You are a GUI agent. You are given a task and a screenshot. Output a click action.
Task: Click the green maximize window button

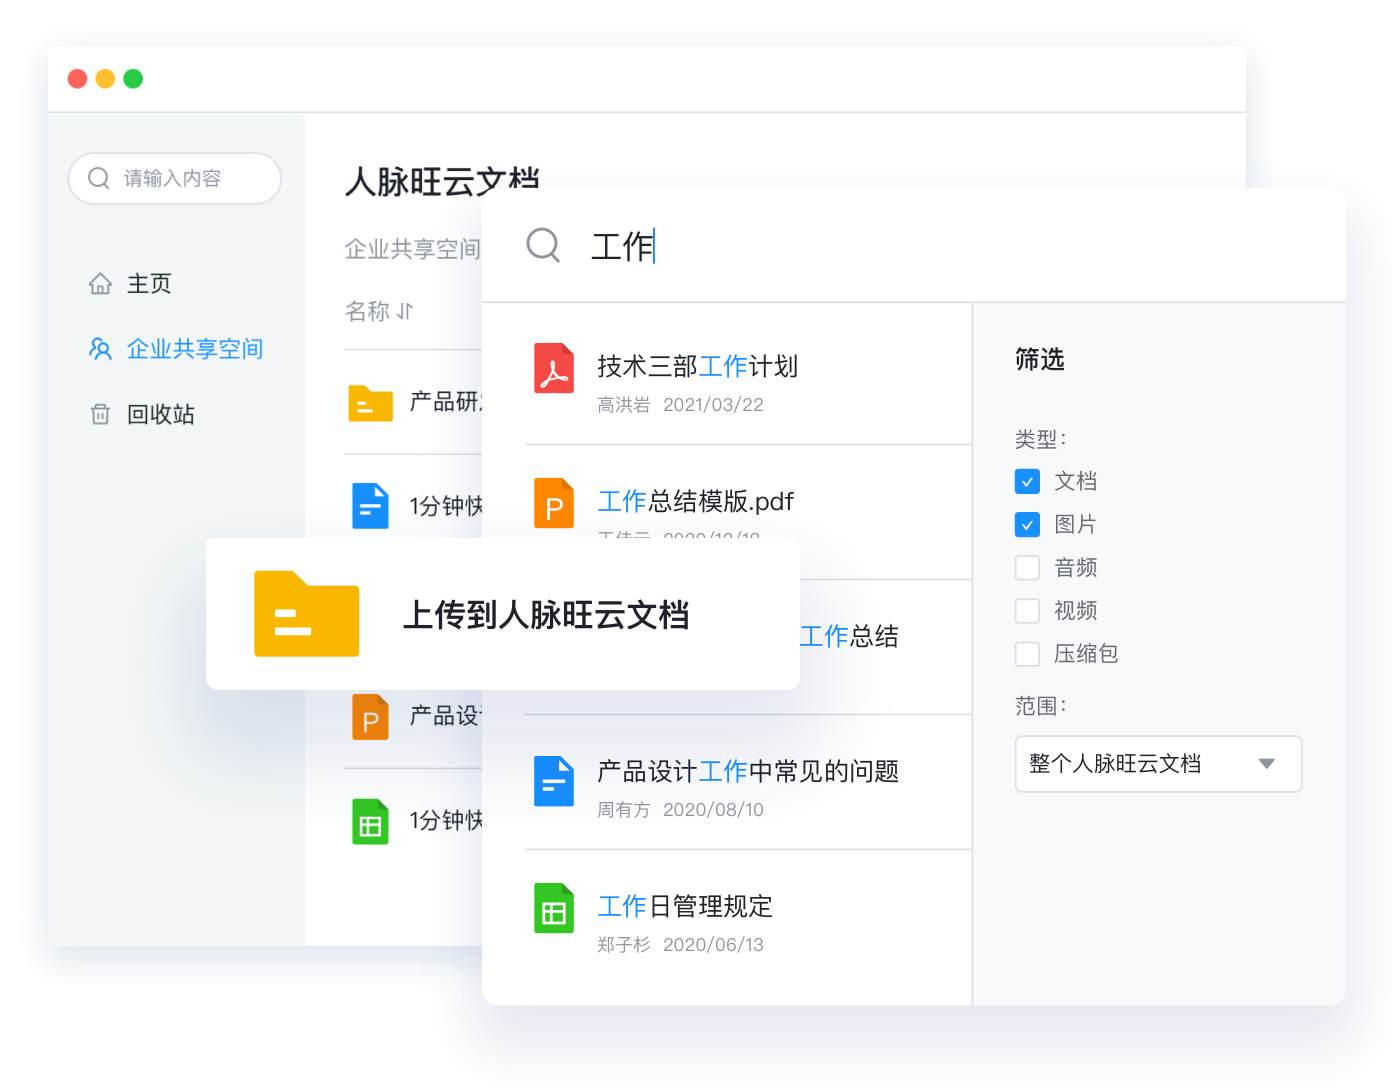[133, 79]
